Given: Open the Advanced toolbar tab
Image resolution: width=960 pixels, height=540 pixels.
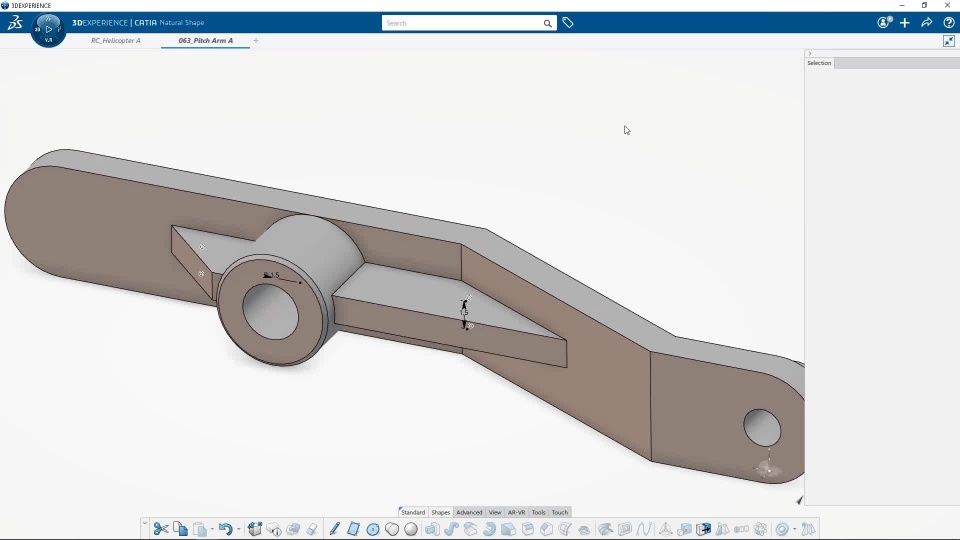Looking at the screenshot, I should coord(469,512).
